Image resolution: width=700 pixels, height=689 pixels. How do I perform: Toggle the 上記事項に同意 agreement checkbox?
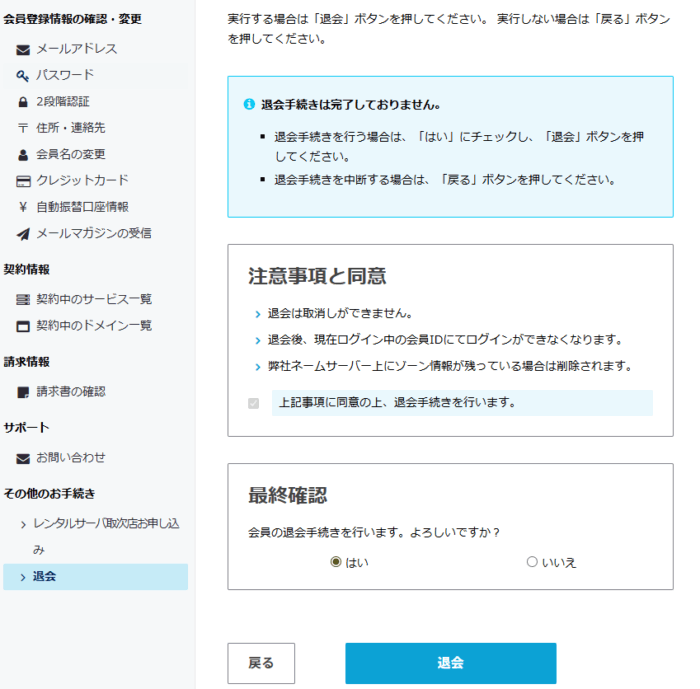(x=253, y=403)
